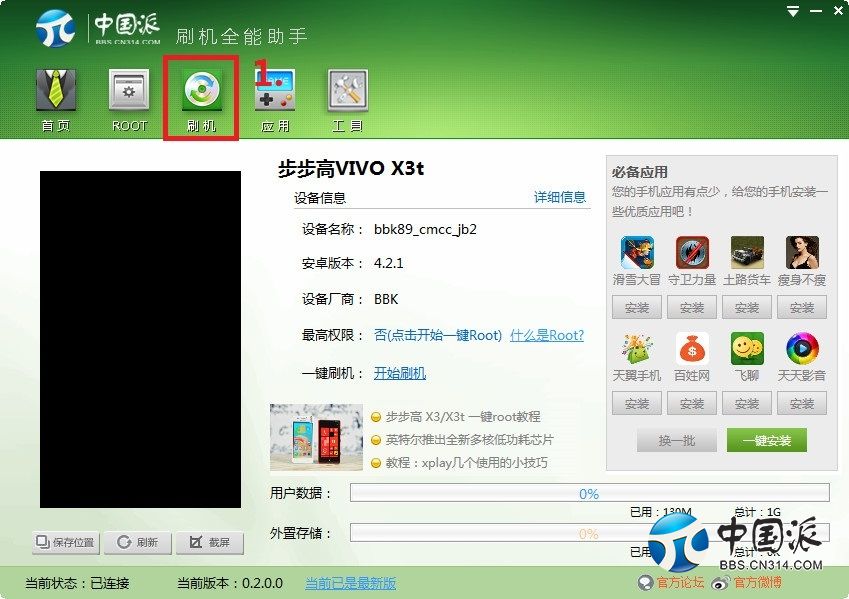The width and height of the screenshot is (849, 599).
Task: Click the 百姓网 app icon
Action: [692, 348]
